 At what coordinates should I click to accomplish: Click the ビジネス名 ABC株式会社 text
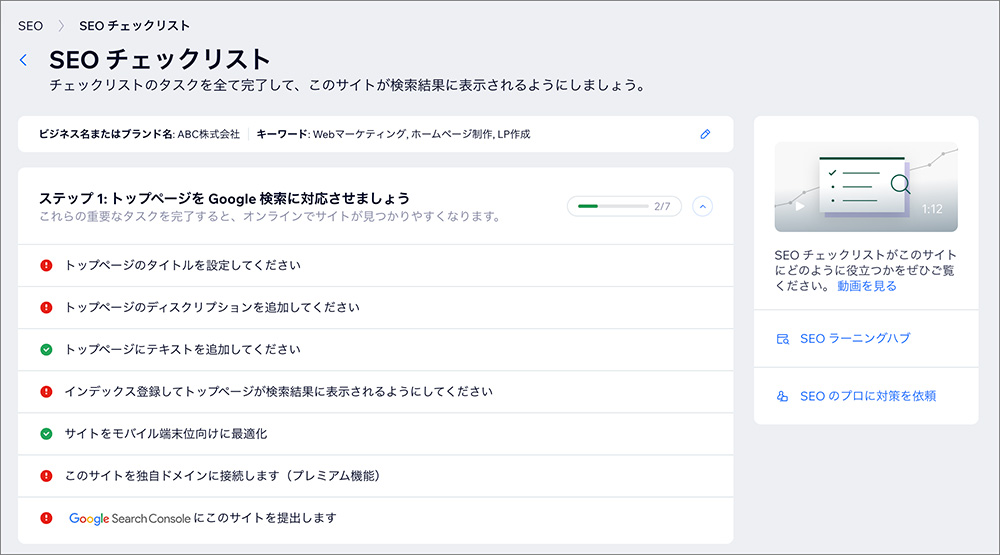point(139,134)
